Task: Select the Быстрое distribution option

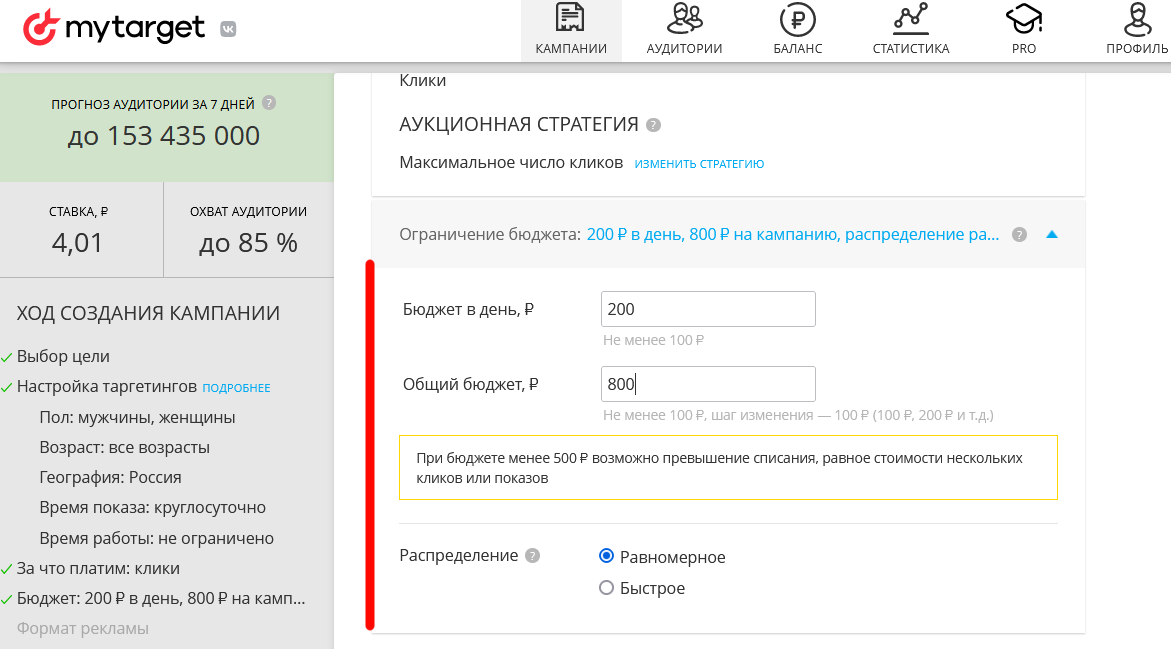Action: (606, 588)
